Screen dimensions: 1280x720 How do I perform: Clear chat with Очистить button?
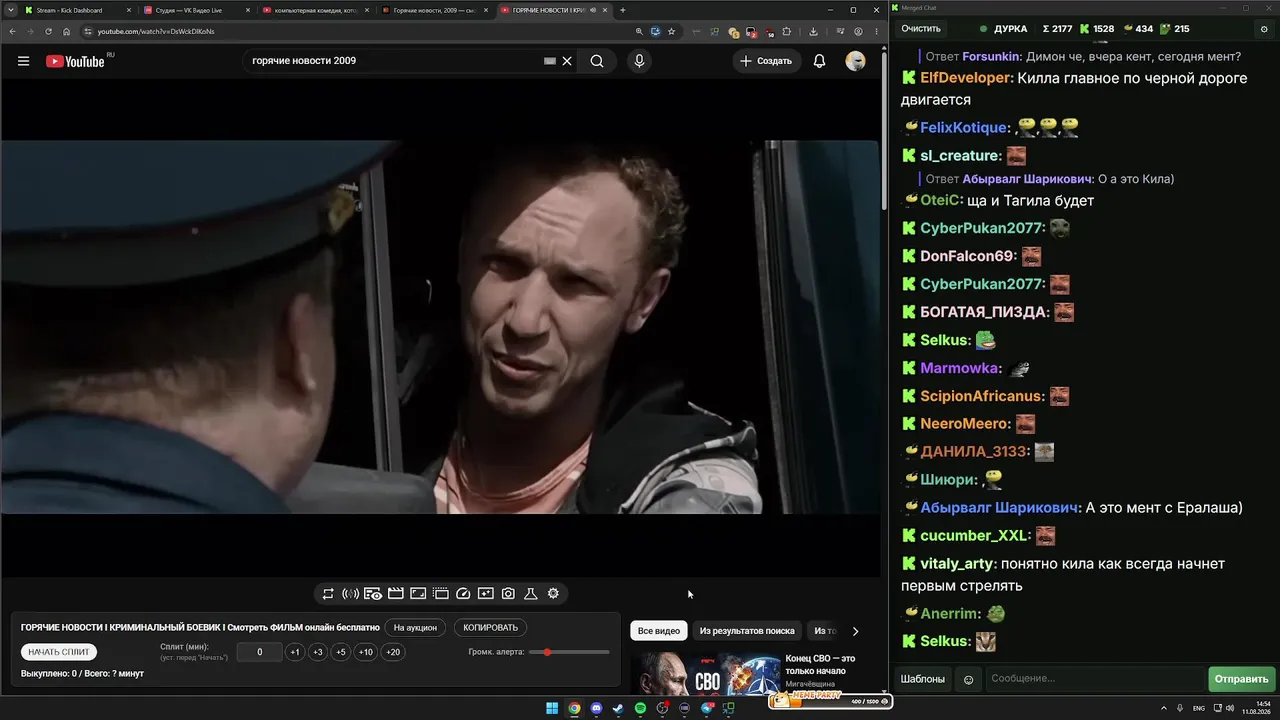click(921, 29)
